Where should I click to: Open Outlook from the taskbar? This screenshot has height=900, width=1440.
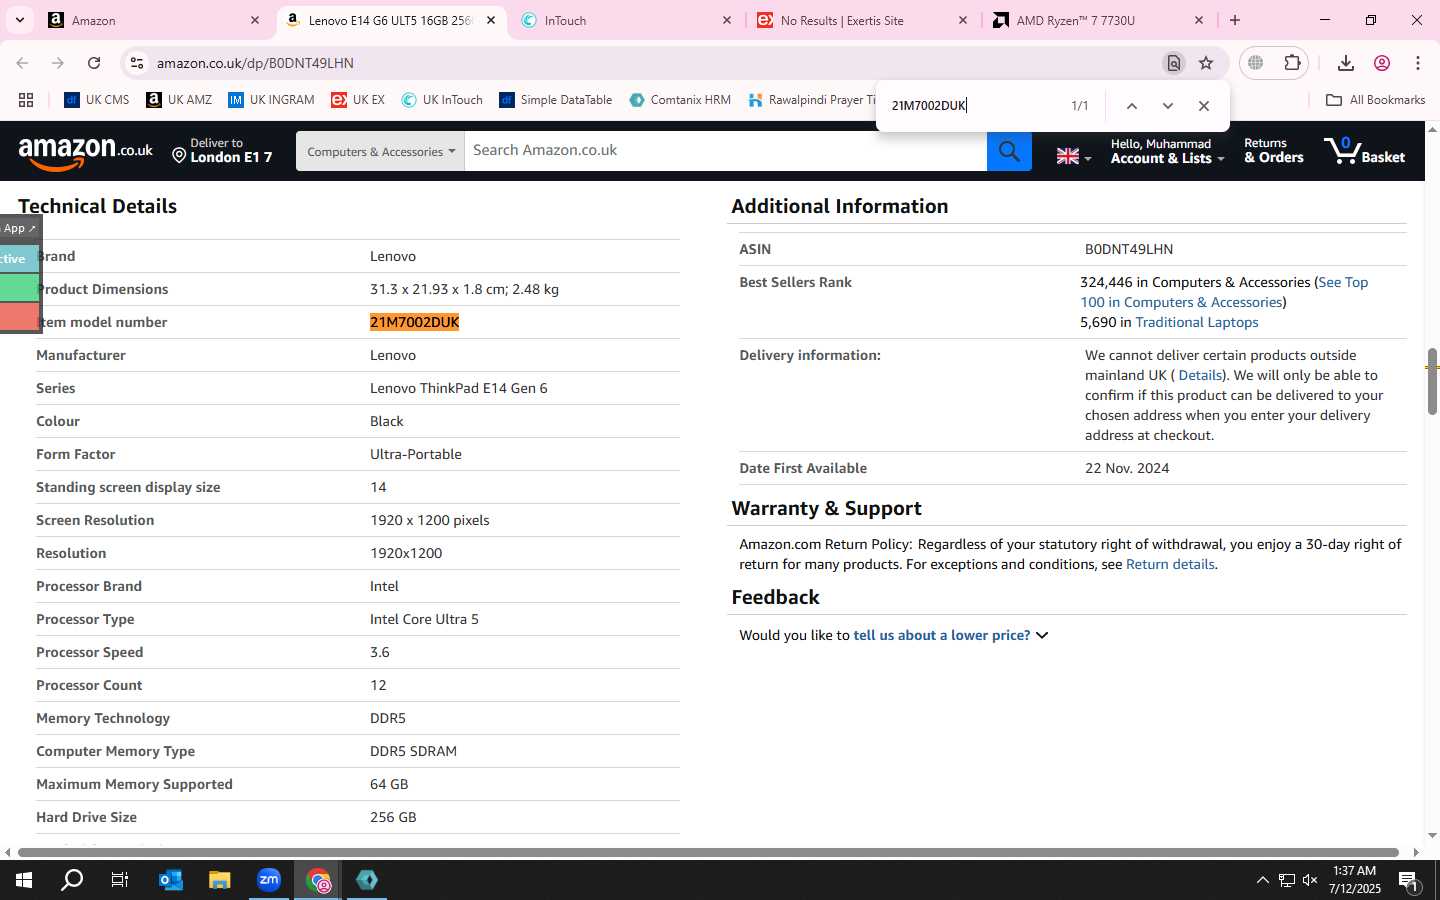[x=171, y=880]
